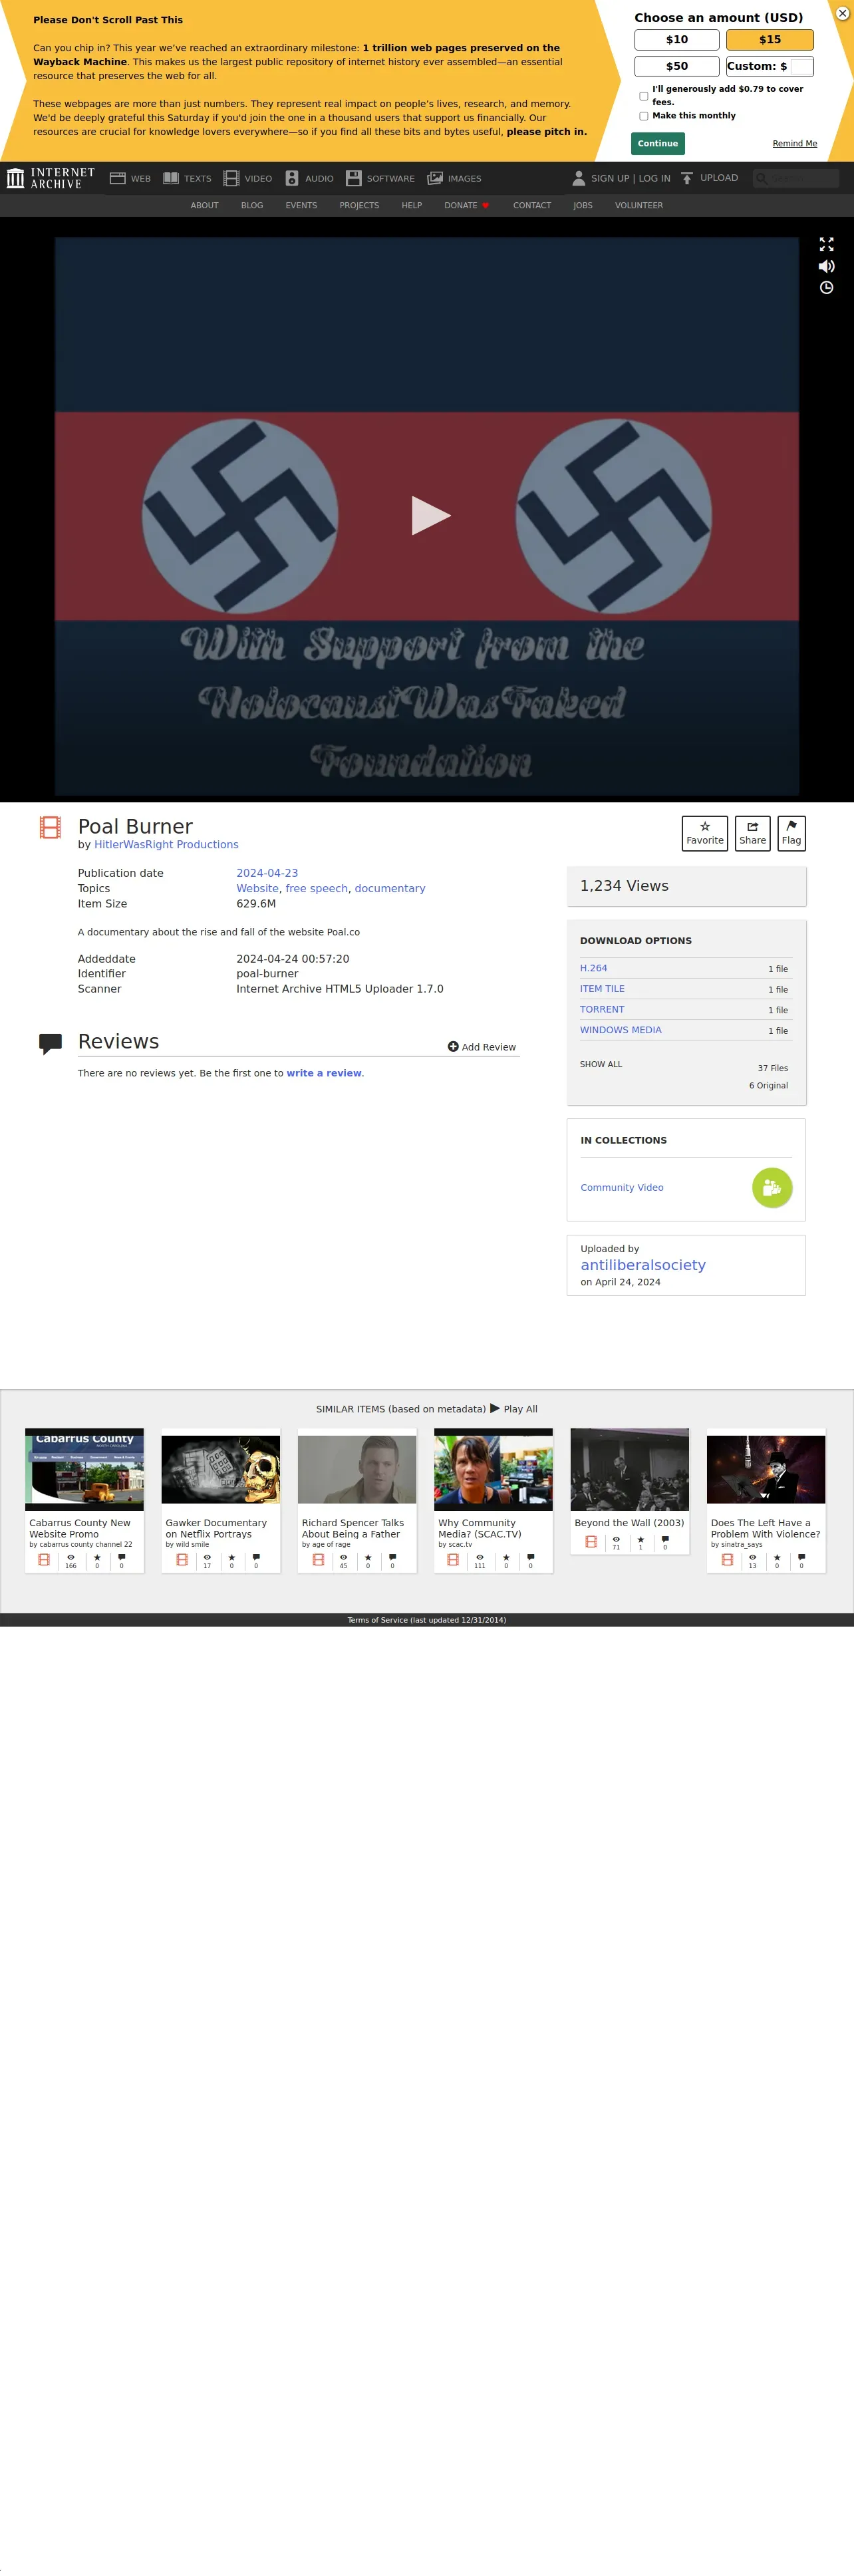
Task: Open the Blog menu item
Action: coord(252,206)
